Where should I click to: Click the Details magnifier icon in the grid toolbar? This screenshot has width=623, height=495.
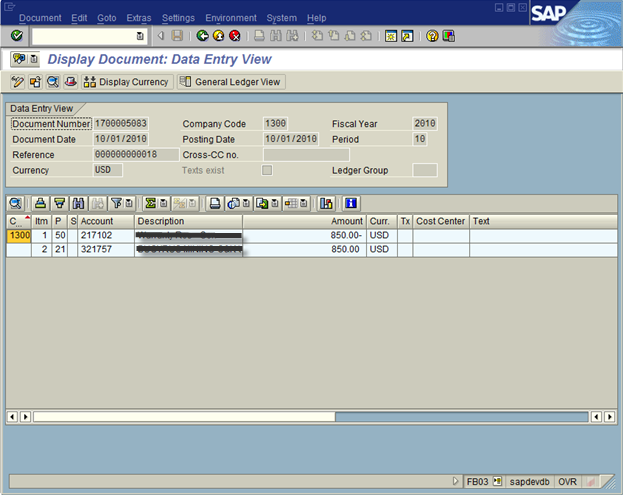(x=15, y=204)
